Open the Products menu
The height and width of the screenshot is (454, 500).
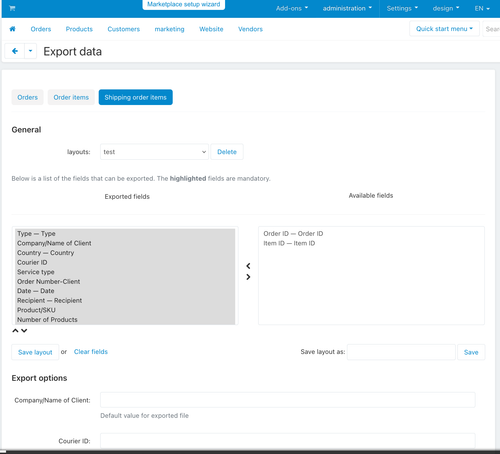tap(79, 29)
